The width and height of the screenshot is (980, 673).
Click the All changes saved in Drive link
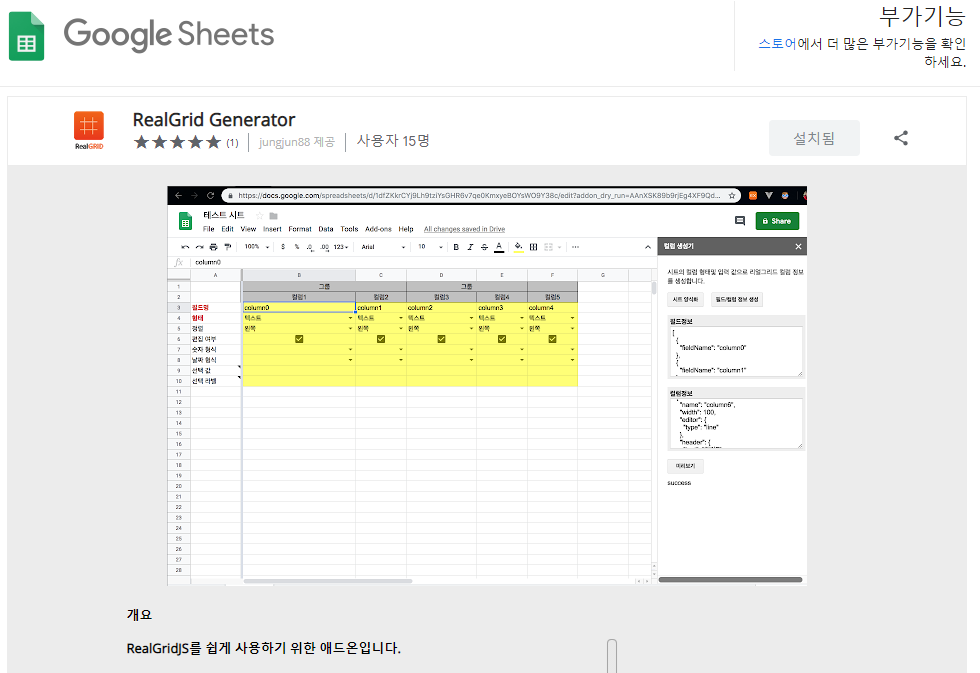coord(464,229)
